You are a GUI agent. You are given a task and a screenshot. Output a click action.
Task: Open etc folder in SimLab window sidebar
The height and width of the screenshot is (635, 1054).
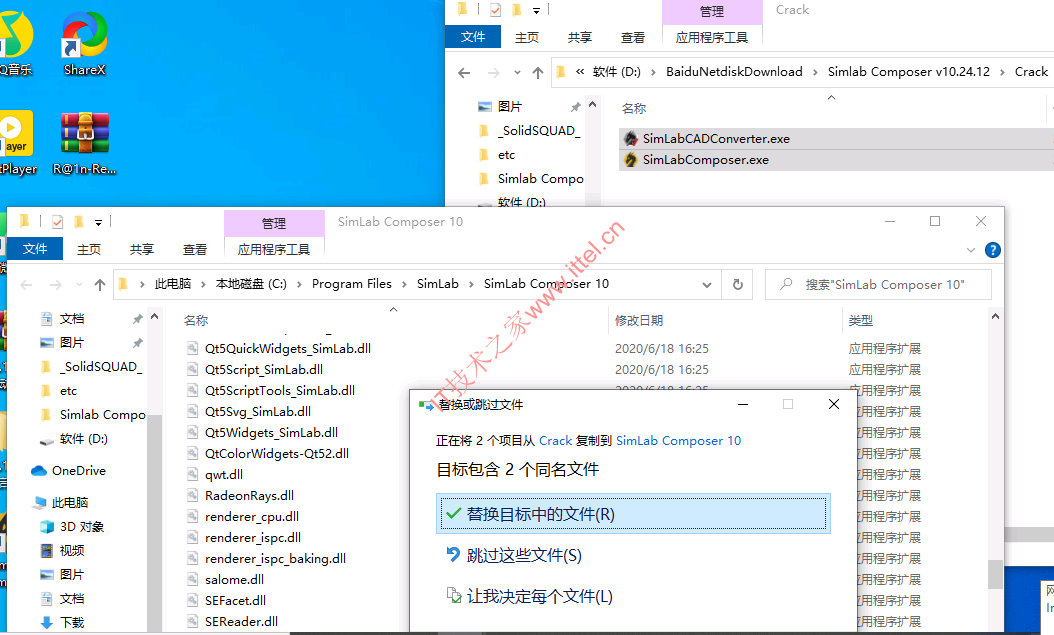59,390
